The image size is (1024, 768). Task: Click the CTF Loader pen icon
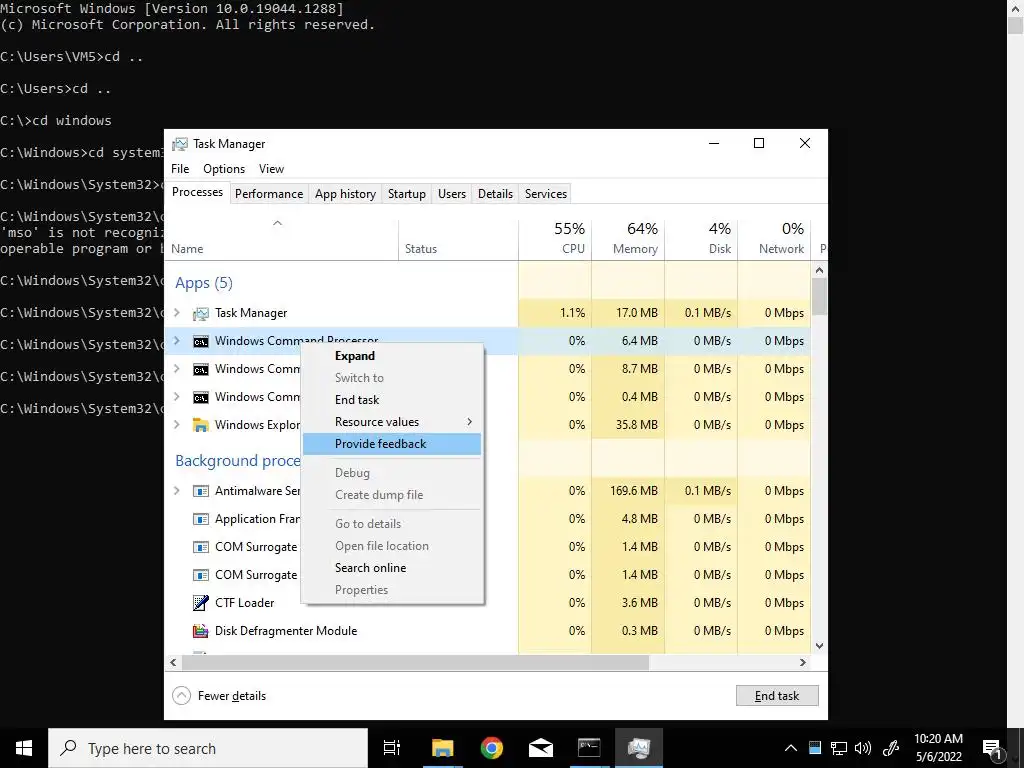click(x=200, y=603)
